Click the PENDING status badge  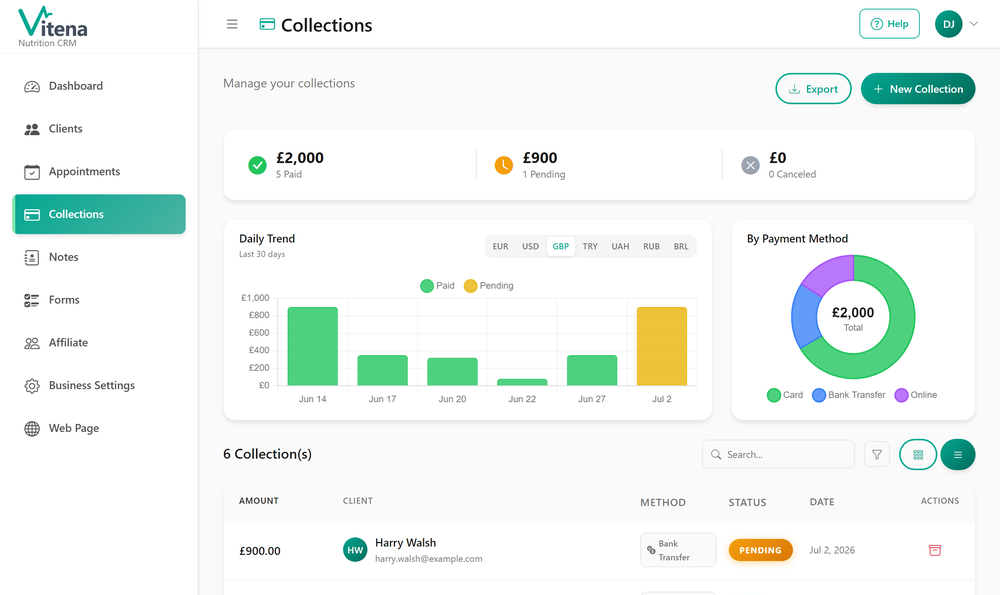click(x=760, y=550)
